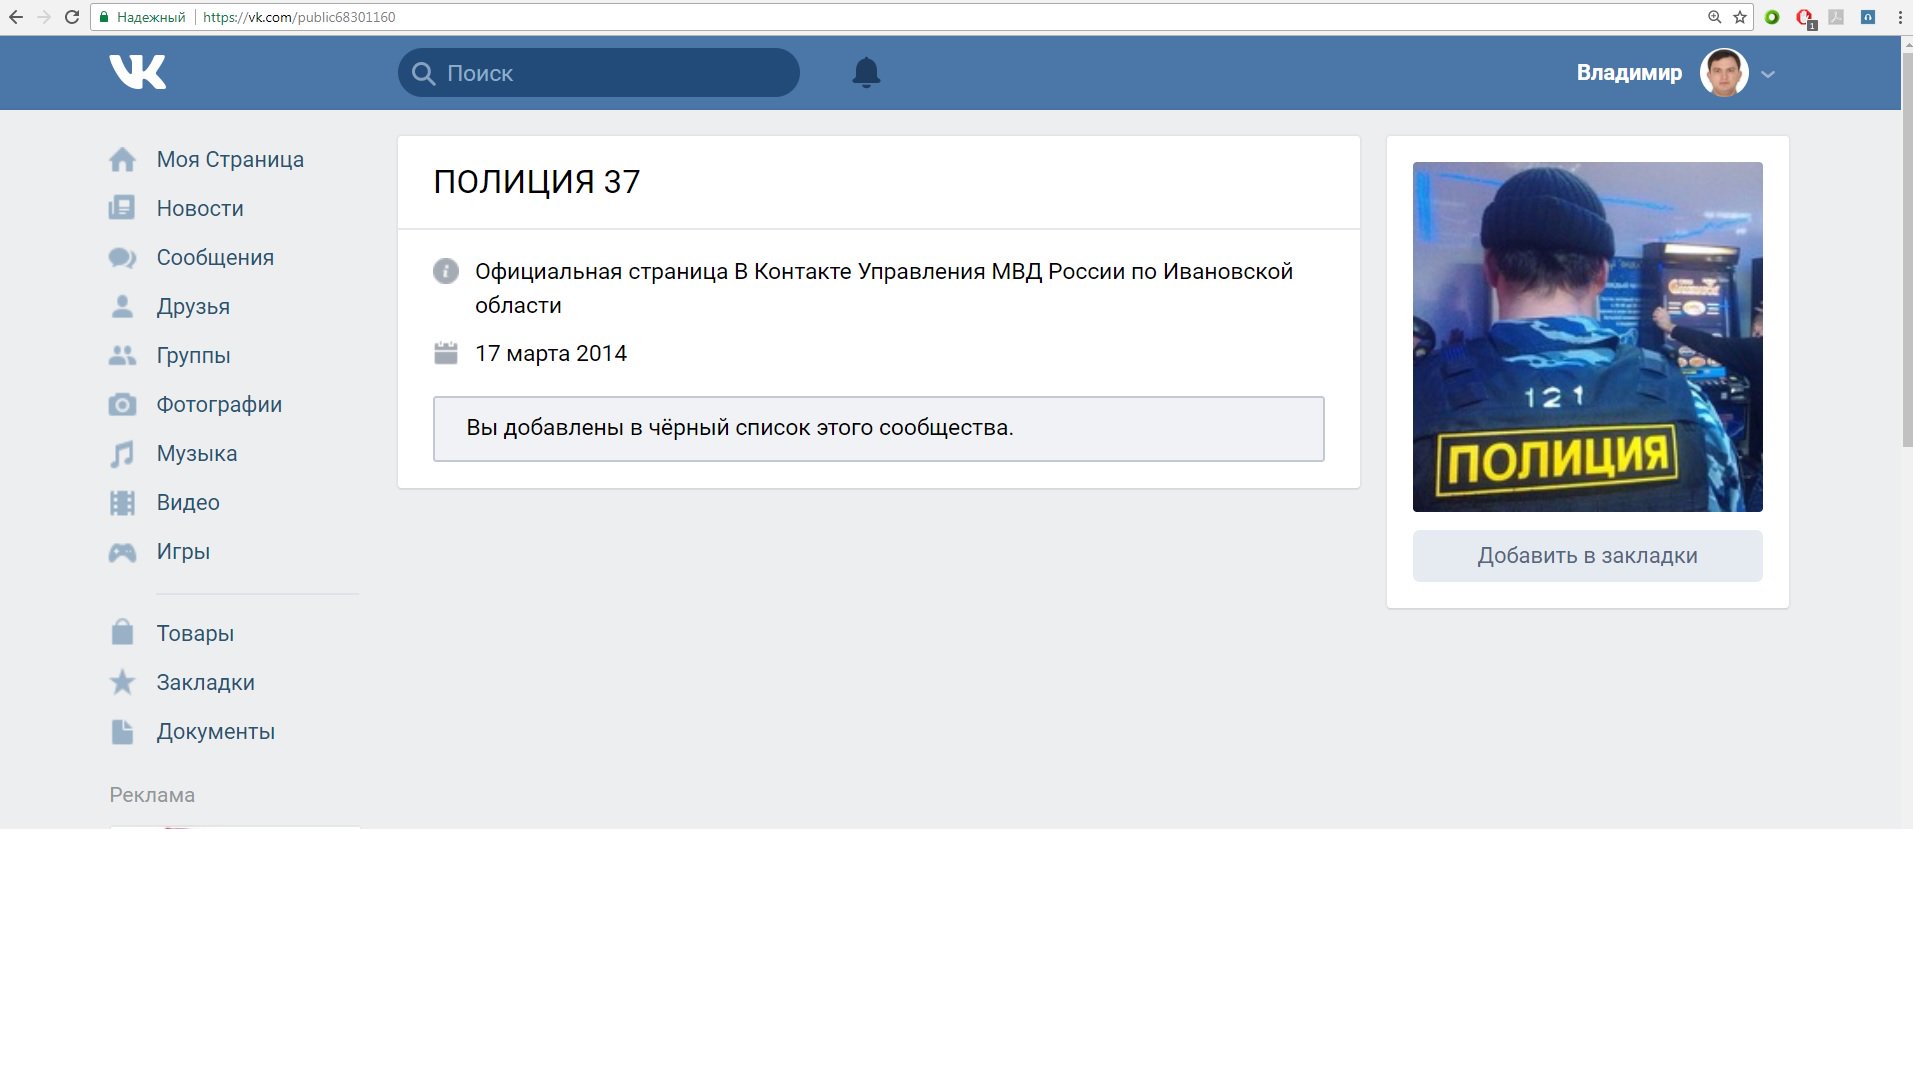The height and width of the screenshot is (1078, 1913).
Task: Click the gamepad icon beside Игры
Action: pos(122,552)
